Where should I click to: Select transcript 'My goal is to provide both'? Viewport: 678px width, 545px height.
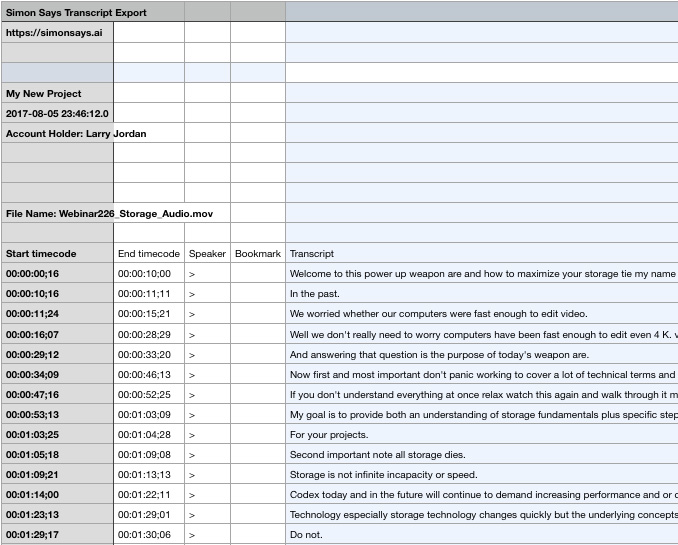pos(482,414)
